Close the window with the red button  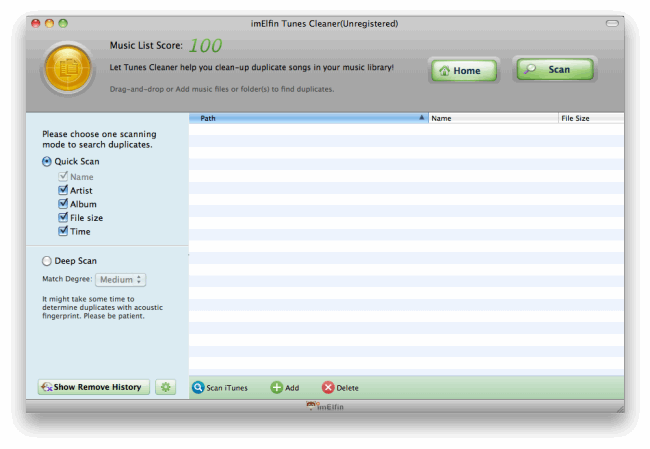click(36, 23)
